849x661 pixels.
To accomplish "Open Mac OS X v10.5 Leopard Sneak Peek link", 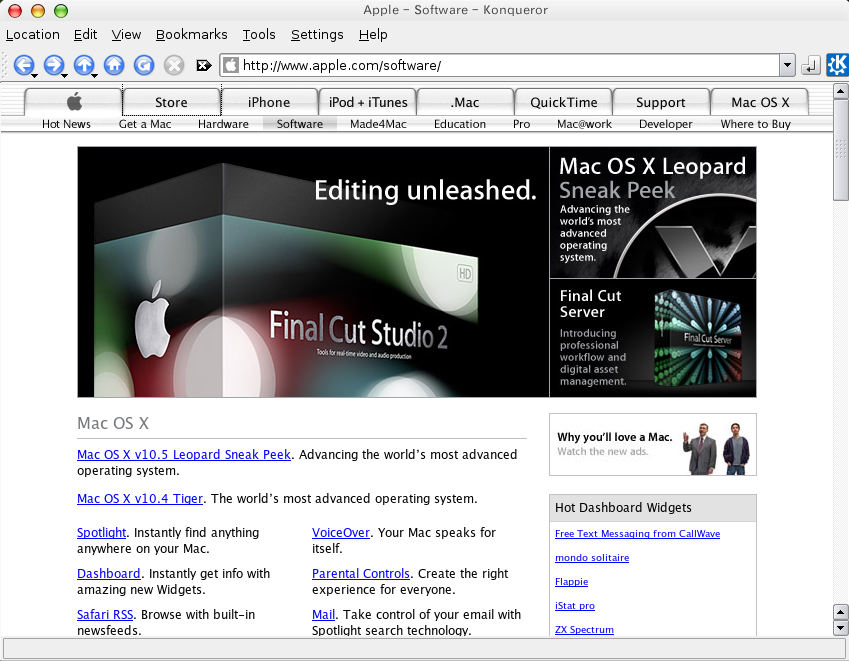I will pyautogui.click(x=184, y=454).
